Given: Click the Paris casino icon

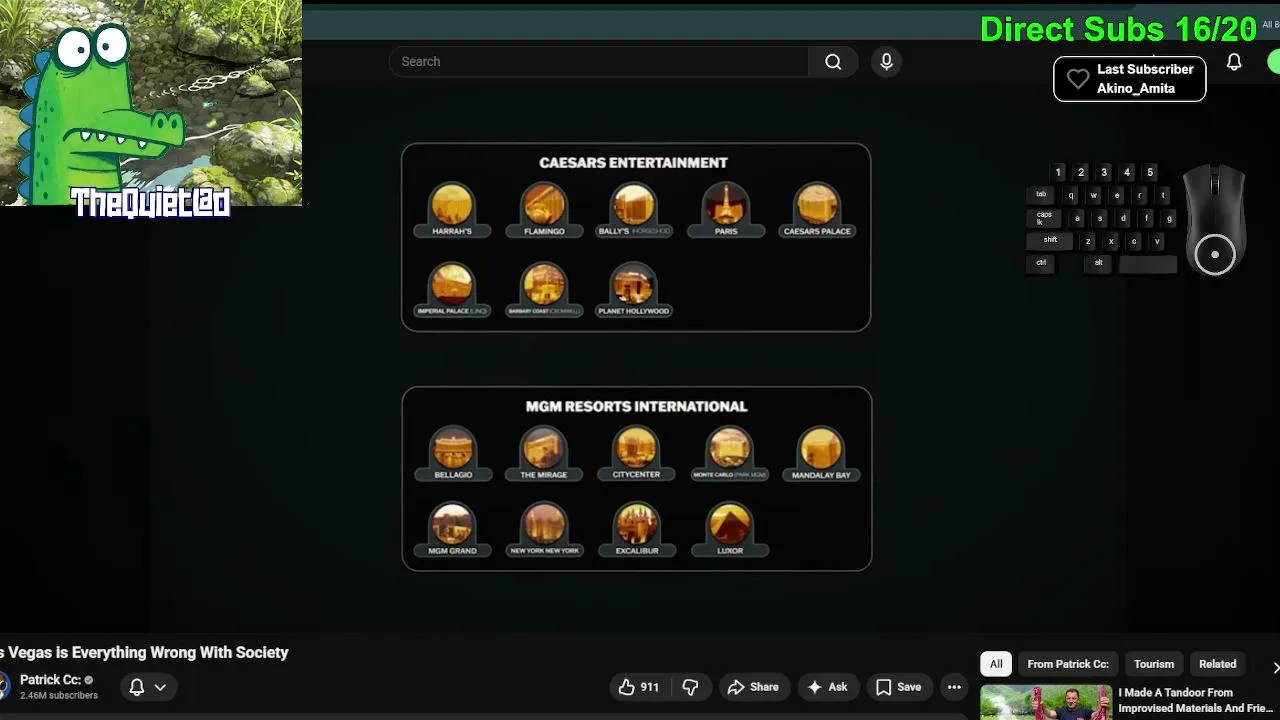Looking at the screenshot, I should click(726, 210).
